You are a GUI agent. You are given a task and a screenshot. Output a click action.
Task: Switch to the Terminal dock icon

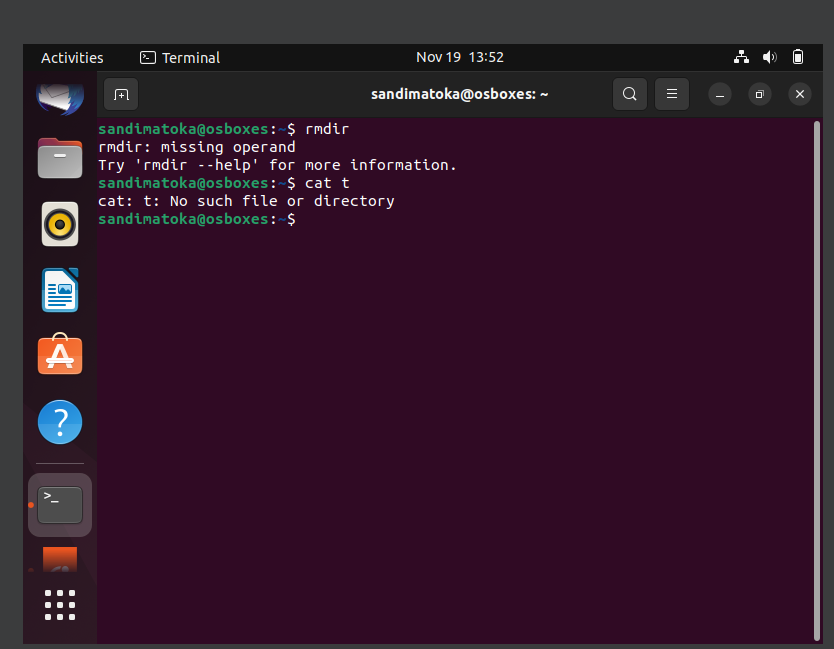tap(60, 505)
